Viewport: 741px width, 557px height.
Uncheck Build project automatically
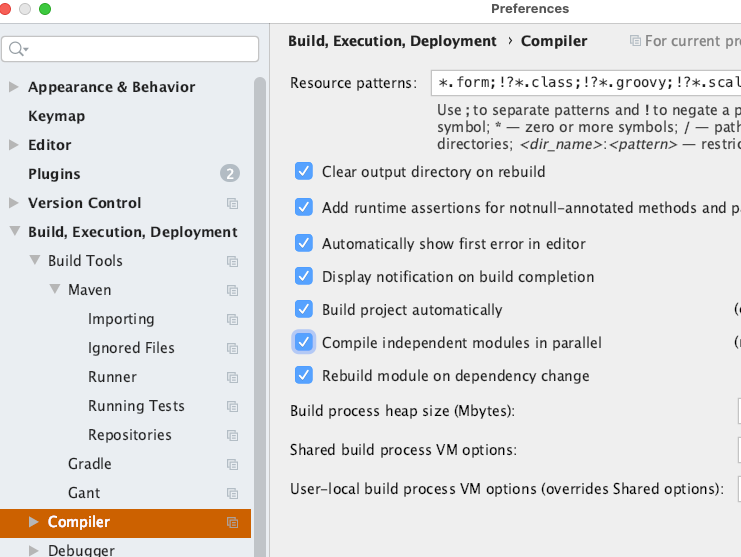(x=303, y=309)
